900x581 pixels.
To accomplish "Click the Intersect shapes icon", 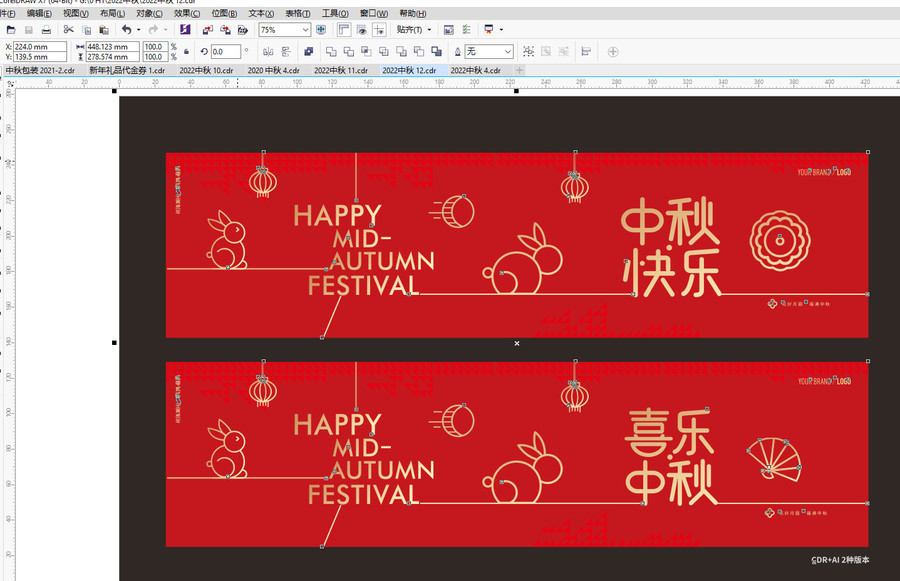I will pos(366,52).
